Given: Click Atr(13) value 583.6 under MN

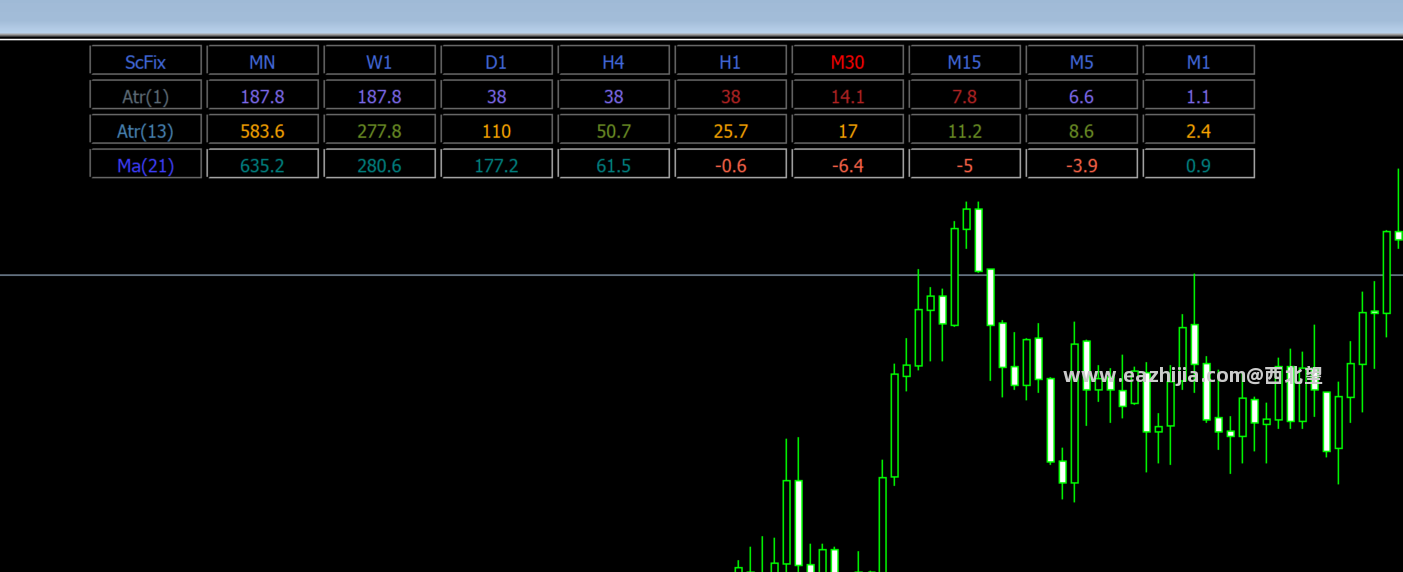Looking at the screenshot, I should (263, 129).
